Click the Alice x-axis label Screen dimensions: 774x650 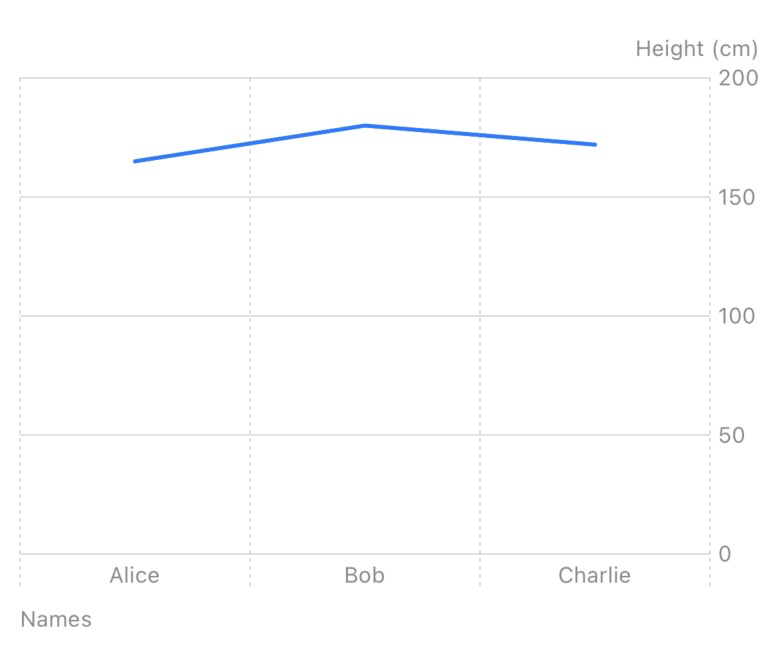pos(135,575)
